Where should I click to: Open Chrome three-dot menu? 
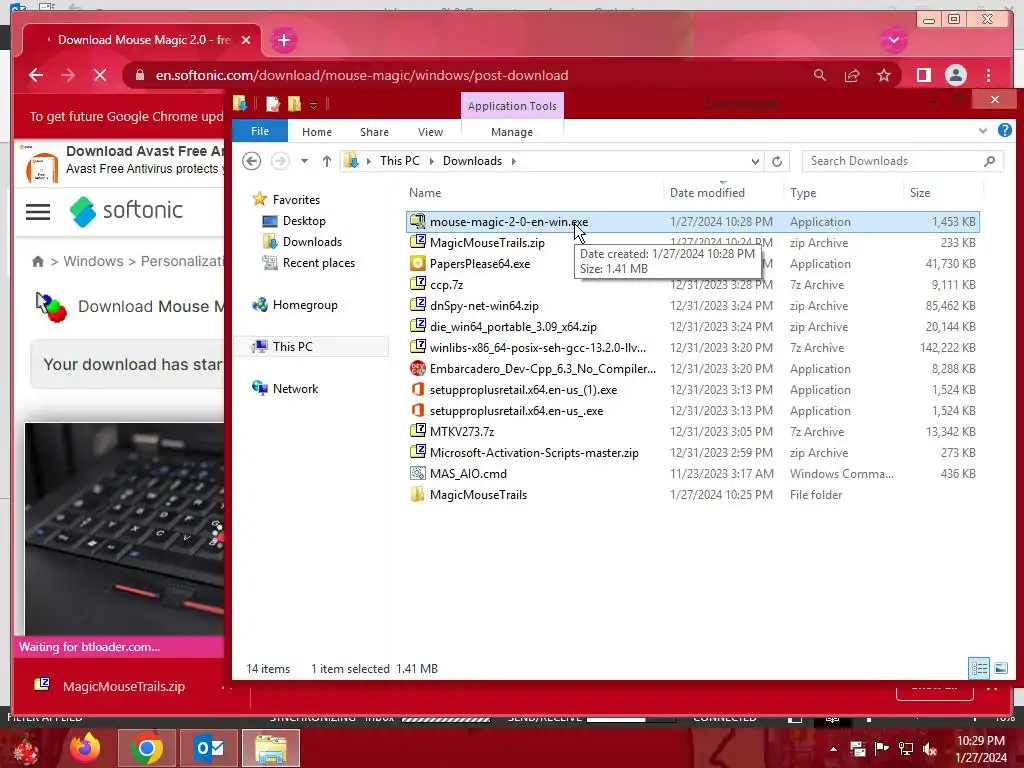tap(988, 75)
